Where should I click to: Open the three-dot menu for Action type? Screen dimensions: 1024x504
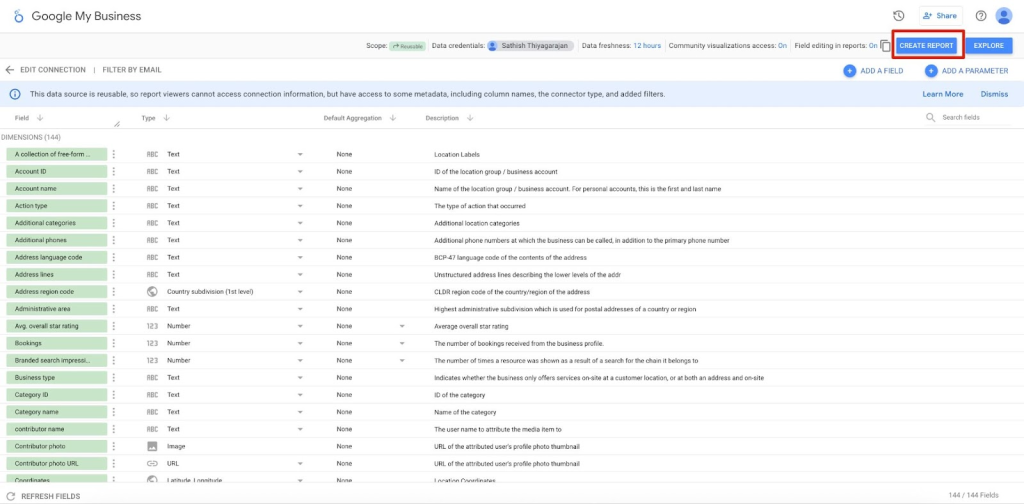click(114, 206)
